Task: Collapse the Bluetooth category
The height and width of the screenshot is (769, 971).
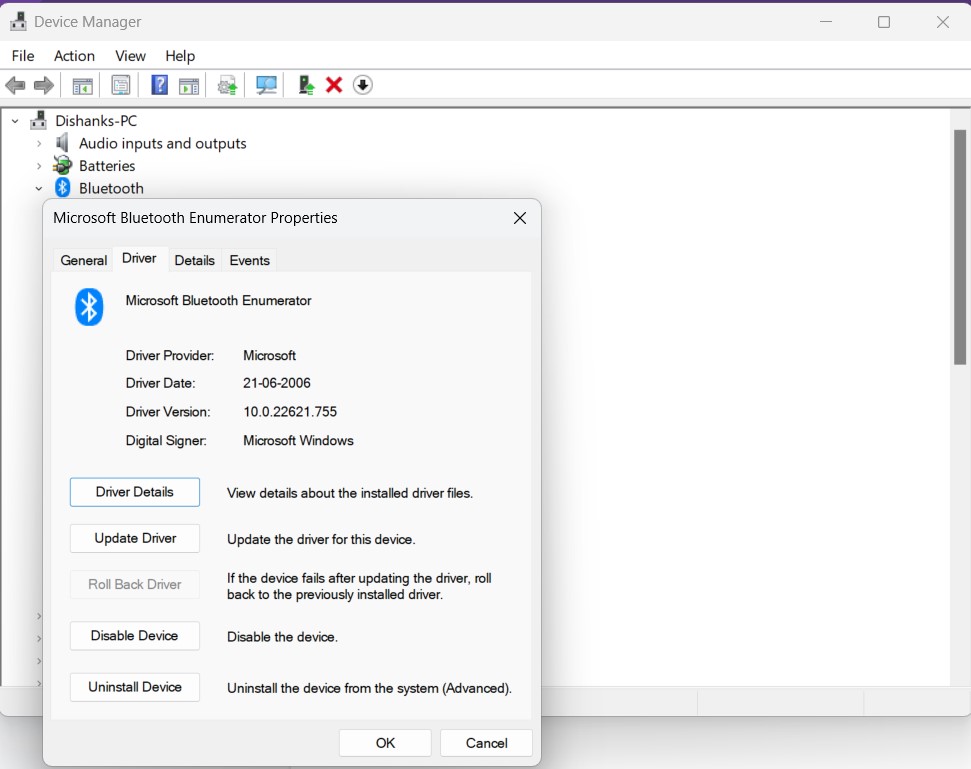Action: click(x=39, y=188)
